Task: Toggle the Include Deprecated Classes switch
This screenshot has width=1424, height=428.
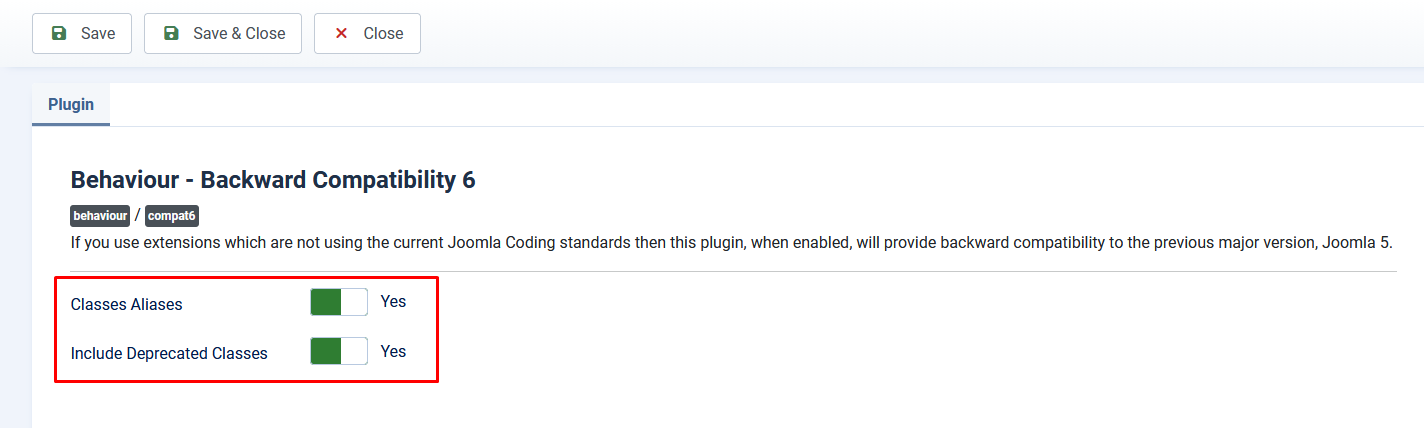Action: (x=339, y=351)
